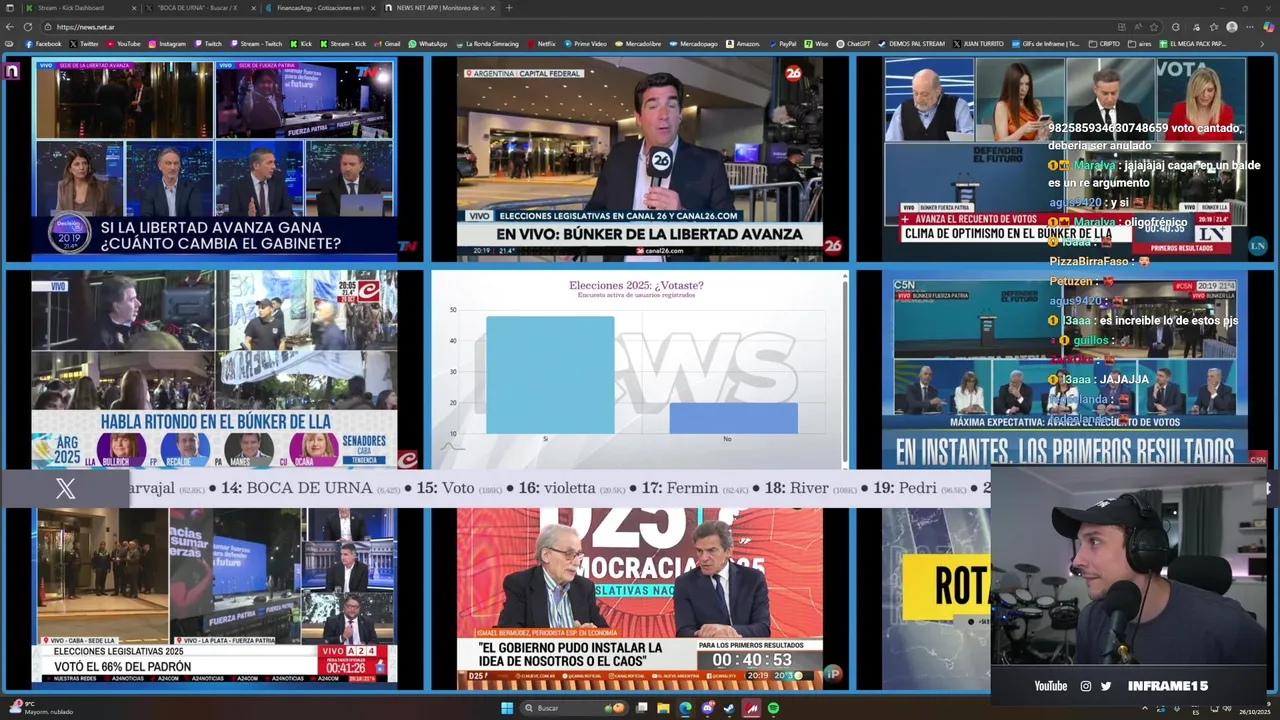Expand the CRIPTO bookmarks folder
The image size is (1280, 720).
[1104, 44]
